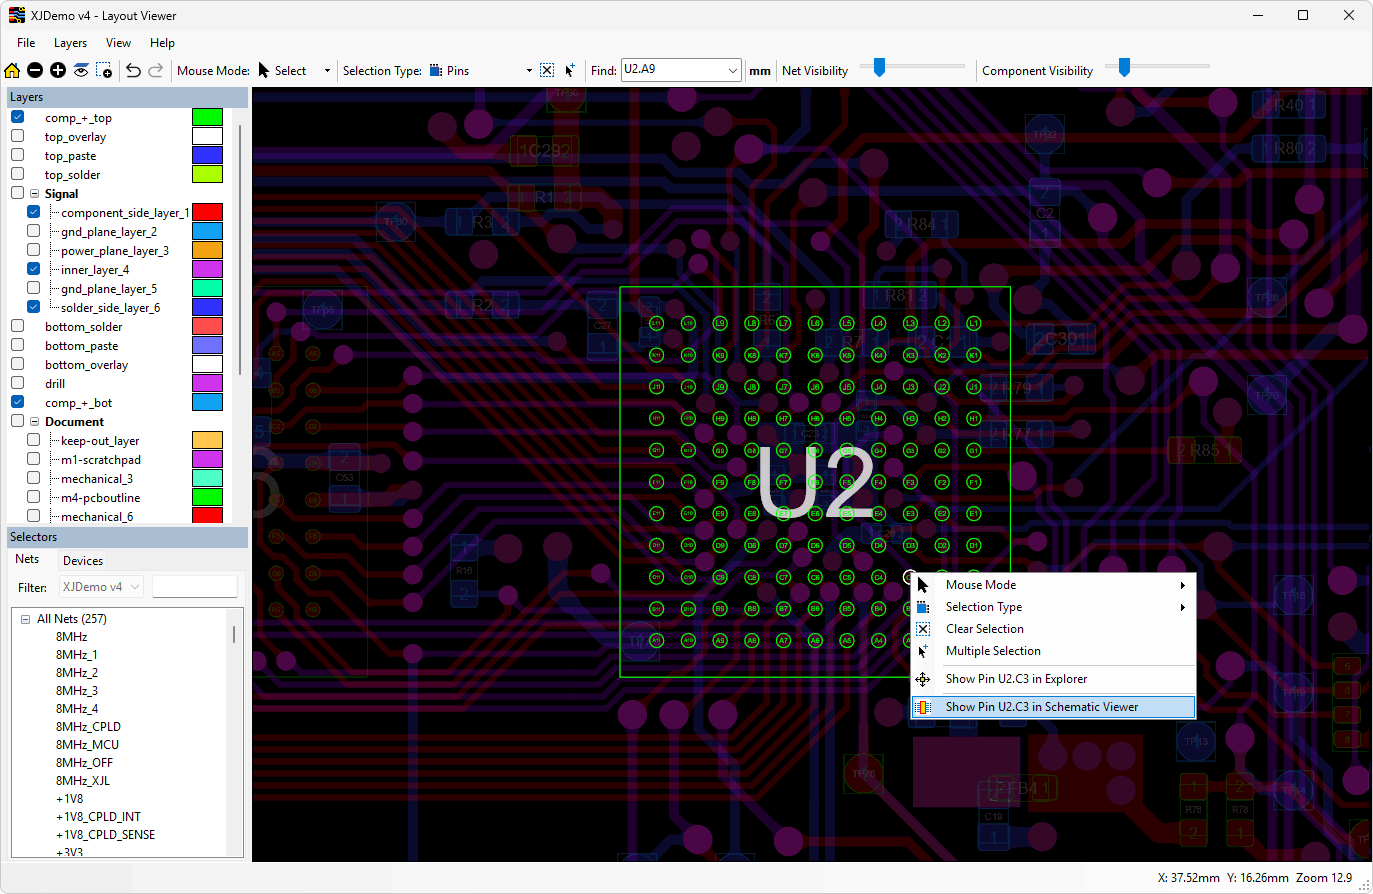This screenshot has height=894, width=1373.
Task: Click the layer visibility eye icon
Action: pyautogui.click(x=81, y=70)
